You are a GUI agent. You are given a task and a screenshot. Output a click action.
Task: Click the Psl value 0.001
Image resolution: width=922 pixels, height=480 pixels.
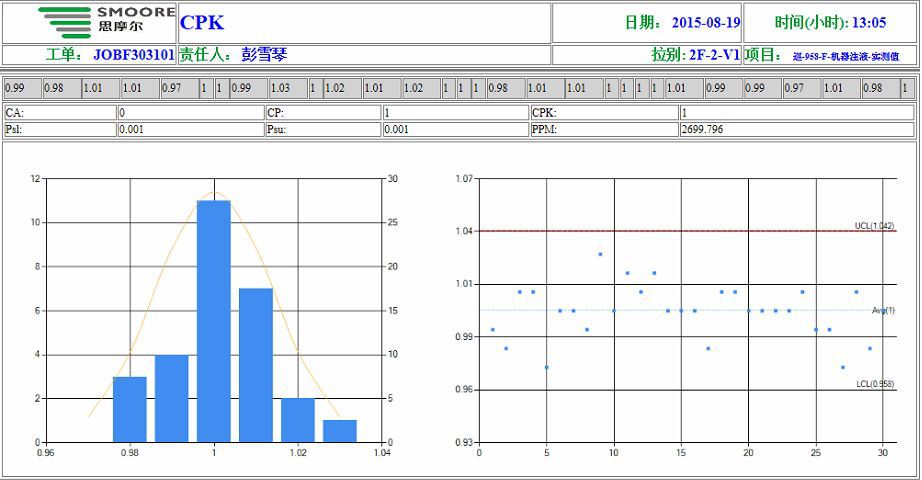[131, 129]
